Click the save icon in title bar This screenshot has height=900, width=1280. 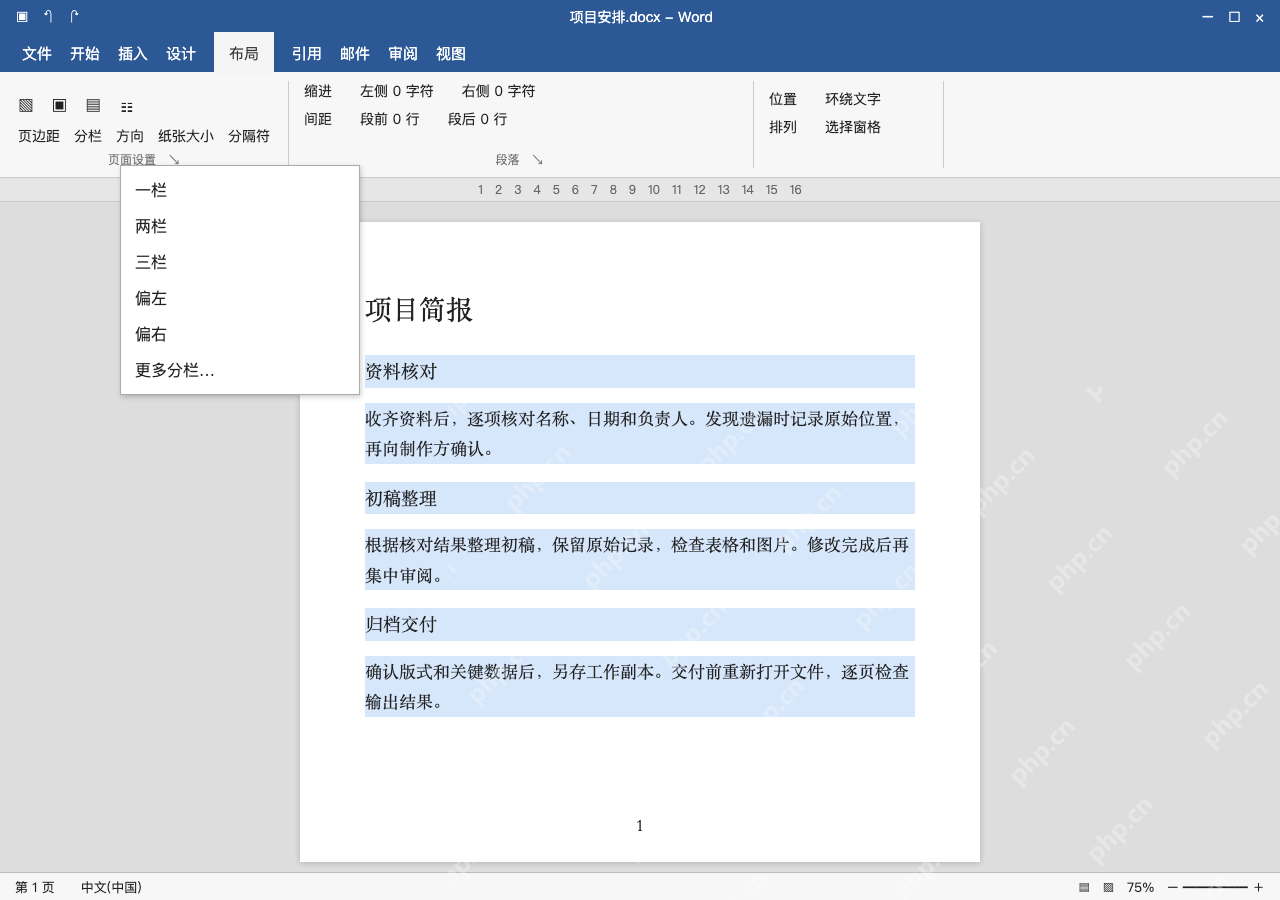click(x=22, y=16)
